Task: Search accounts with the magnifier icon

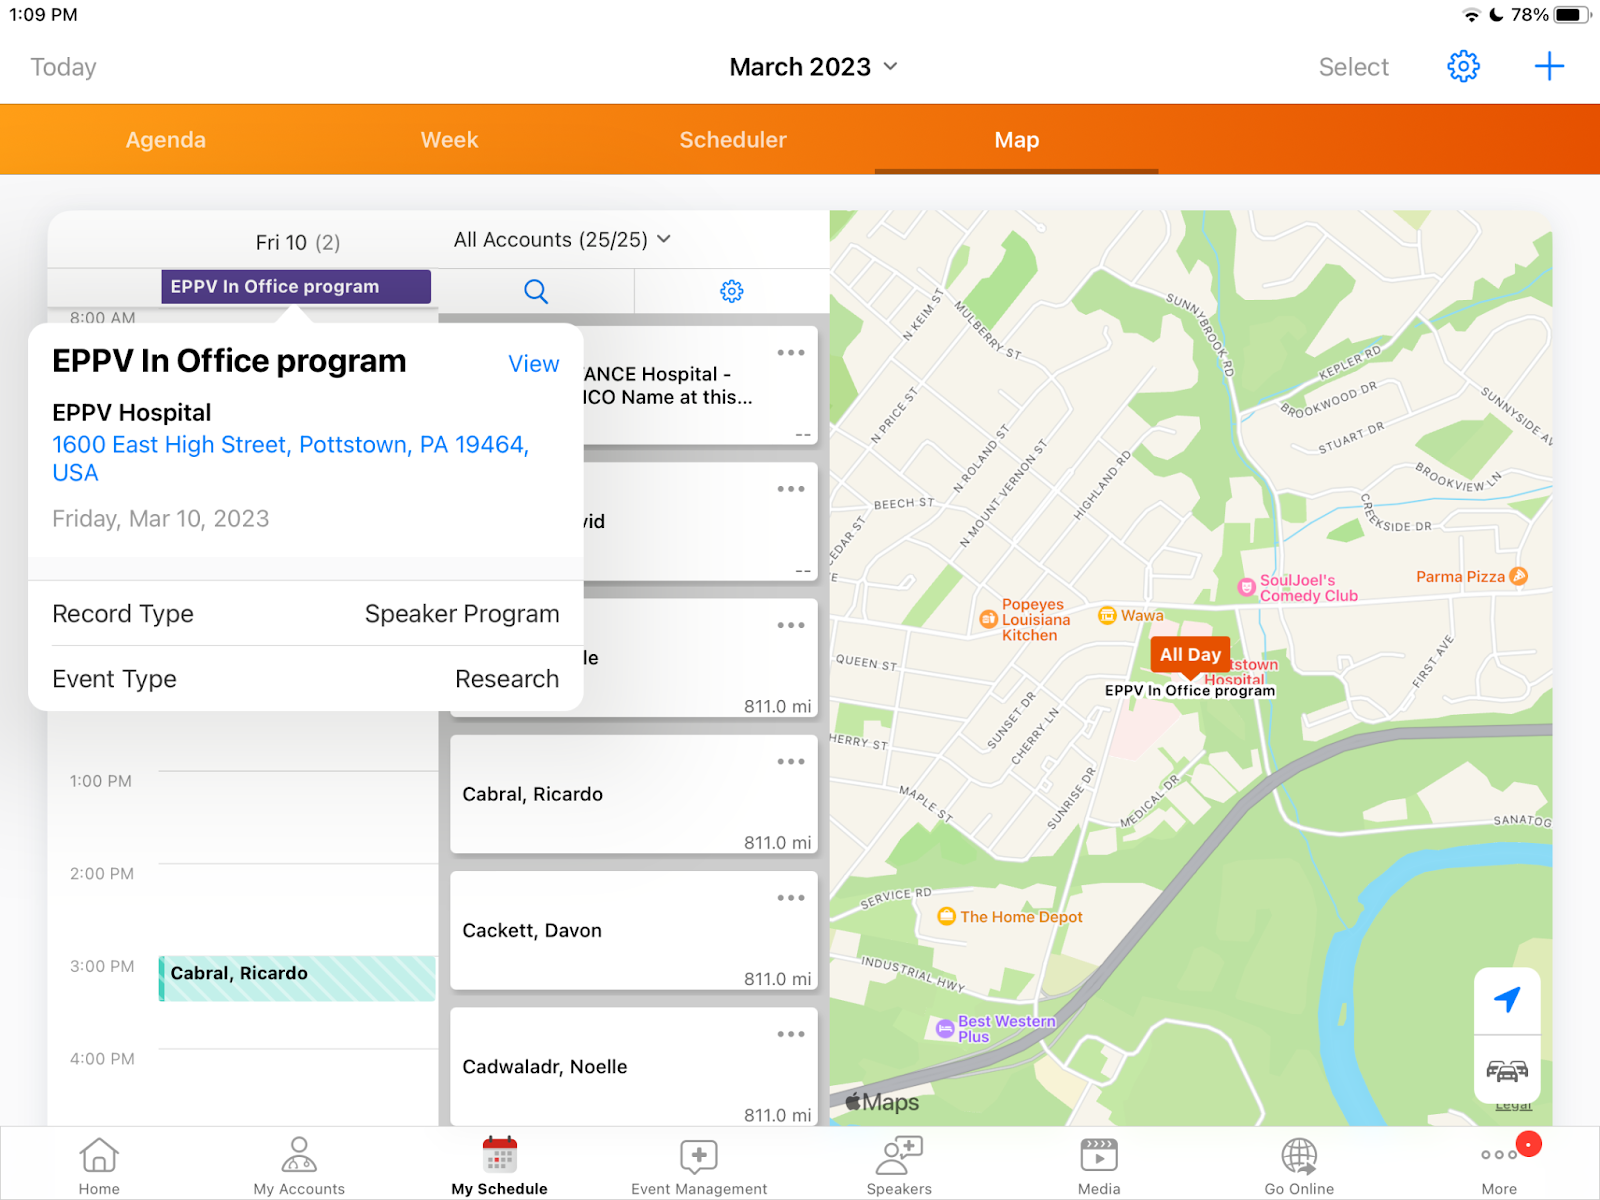Action: pyautogui.click(x=536, y=291)
